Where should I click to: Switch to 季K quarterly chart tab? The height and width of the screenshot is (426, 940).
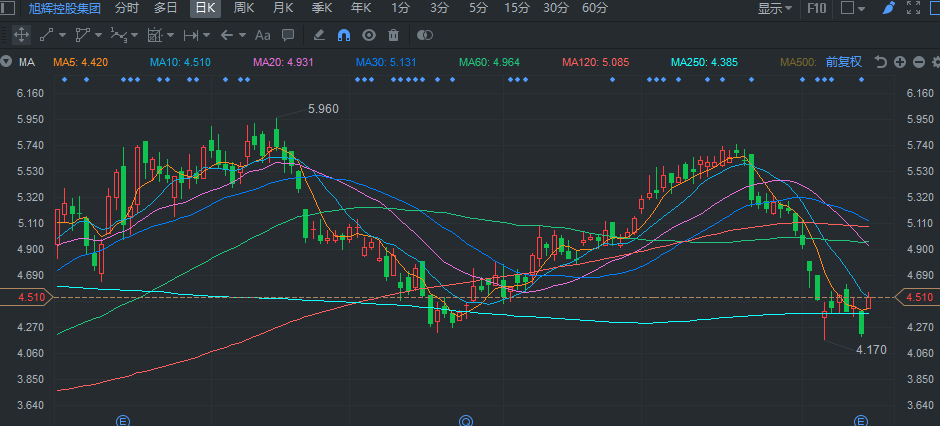point(322,8)
